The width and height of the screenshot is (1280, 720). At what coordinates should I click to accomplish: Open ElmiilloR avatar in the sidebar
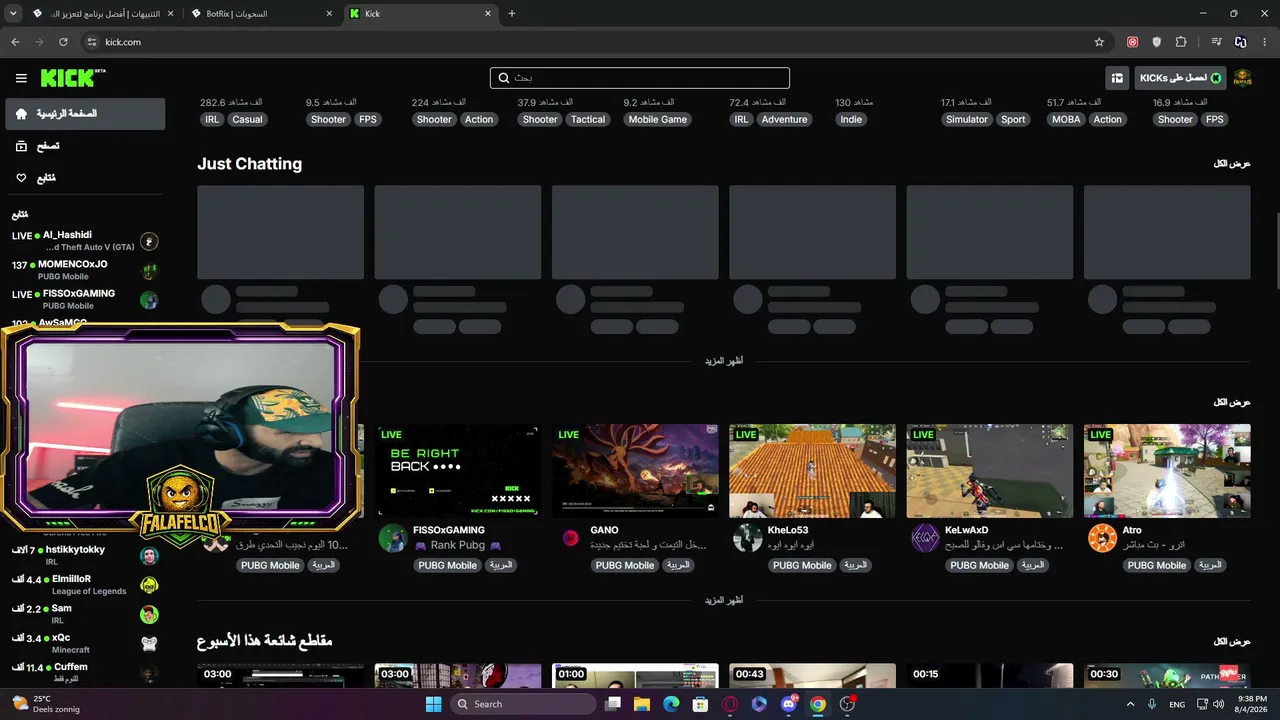point(149,585)
